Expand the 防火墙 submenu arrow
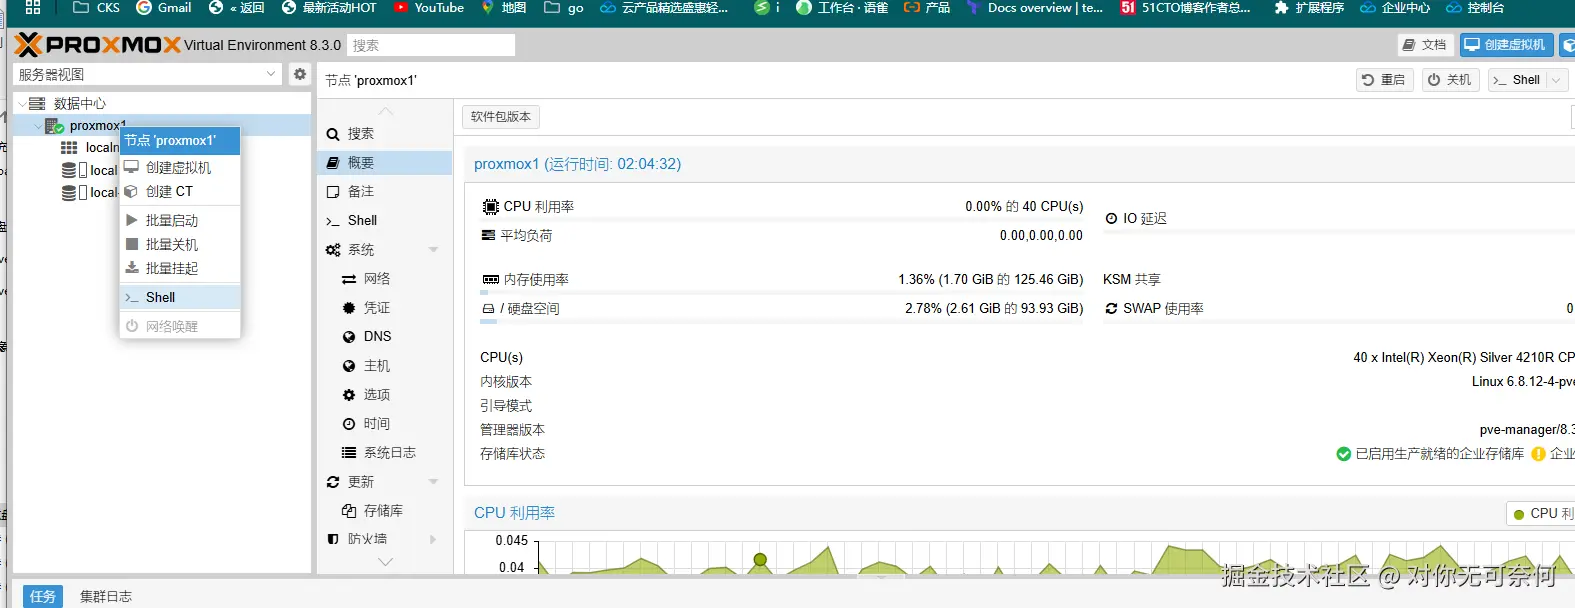 pyautogui.click(x=434, y=539)
